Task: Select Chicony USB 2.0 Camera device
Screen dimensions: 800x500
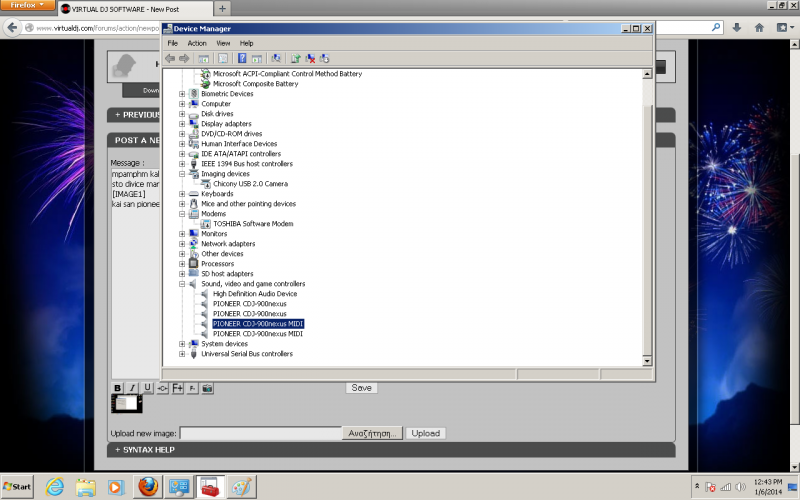Action: pos(250,184)
